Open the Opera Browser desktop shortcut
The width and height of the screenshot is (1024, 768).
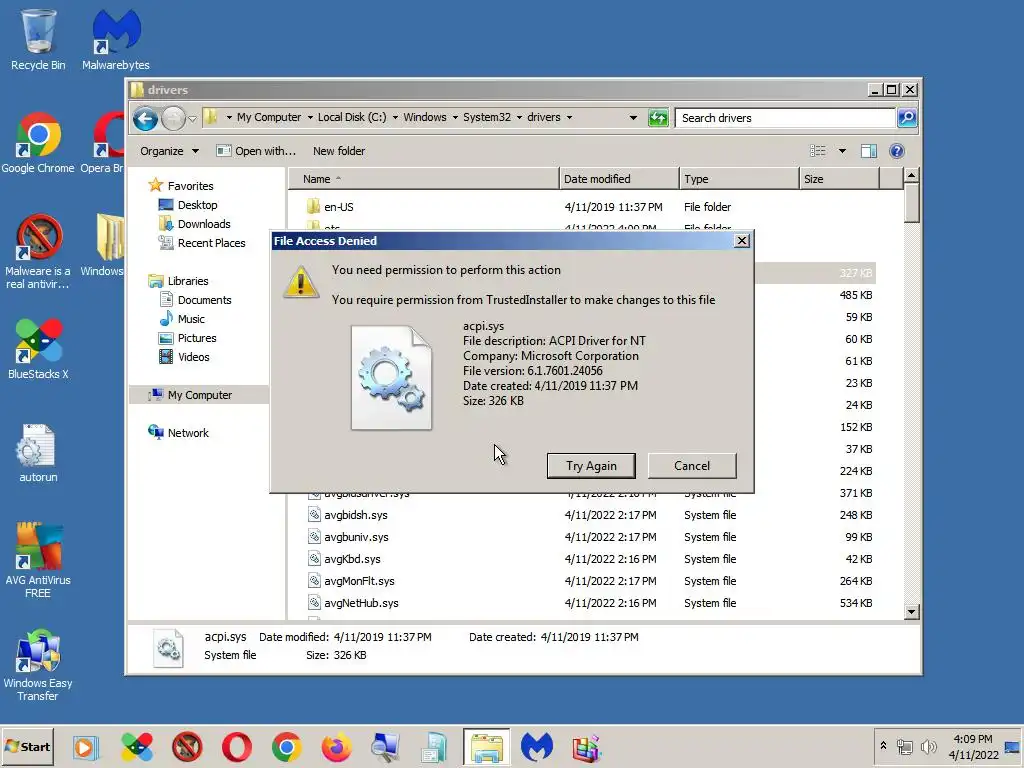[103, 142]
